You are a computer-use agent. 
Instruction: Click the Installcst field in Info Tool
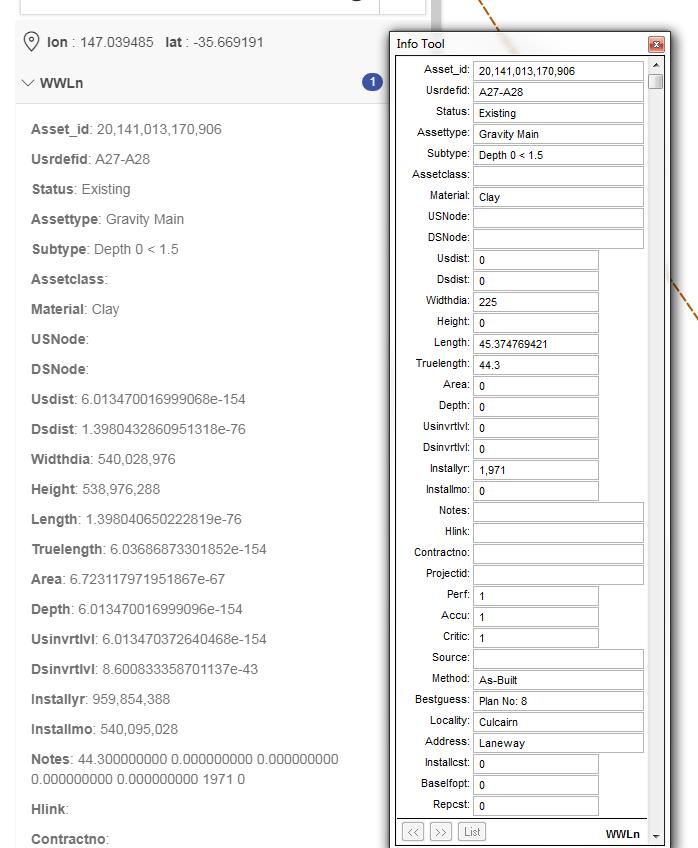pyautogui.click(x=536, y=764)
